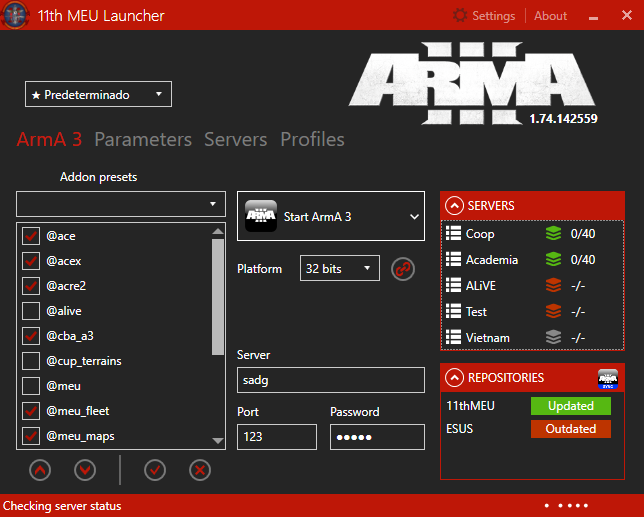This screenshot has width=644, height=517.
Task: Click the Password input field
Action: tap(377, 437)
